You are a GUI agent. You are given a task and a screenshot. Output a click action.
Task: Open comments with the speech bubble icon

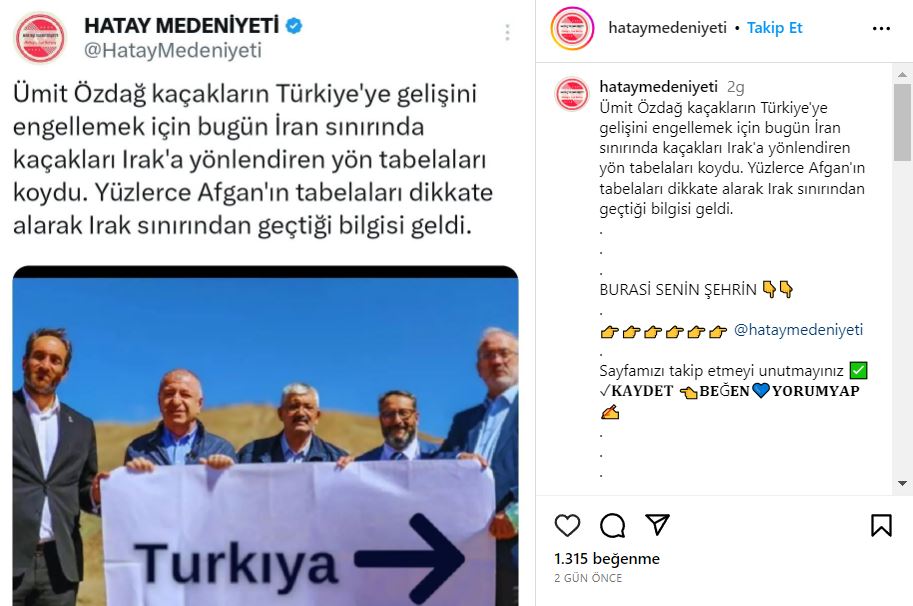tap(613, 525)
